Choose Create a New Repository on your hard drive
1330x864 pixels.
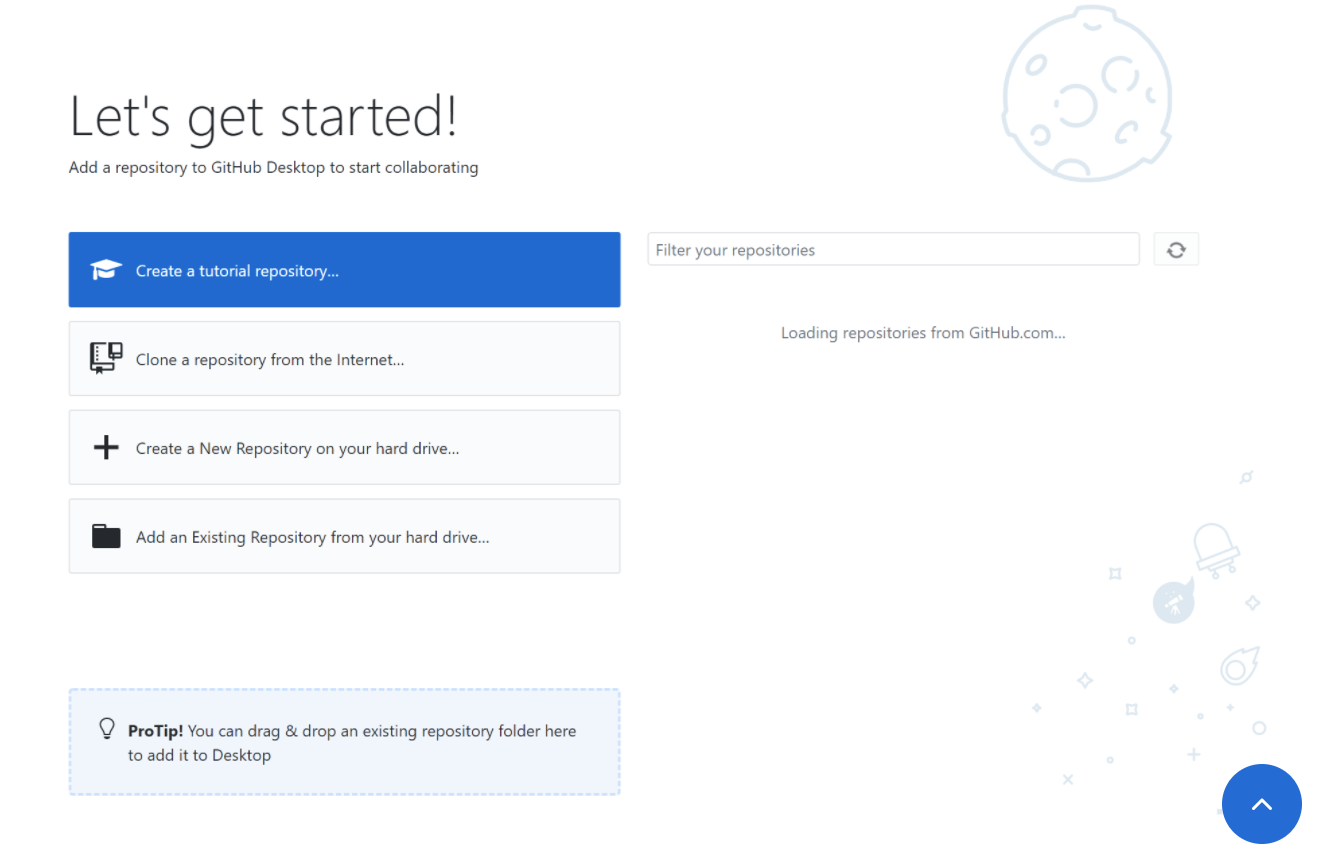(344, 448)
